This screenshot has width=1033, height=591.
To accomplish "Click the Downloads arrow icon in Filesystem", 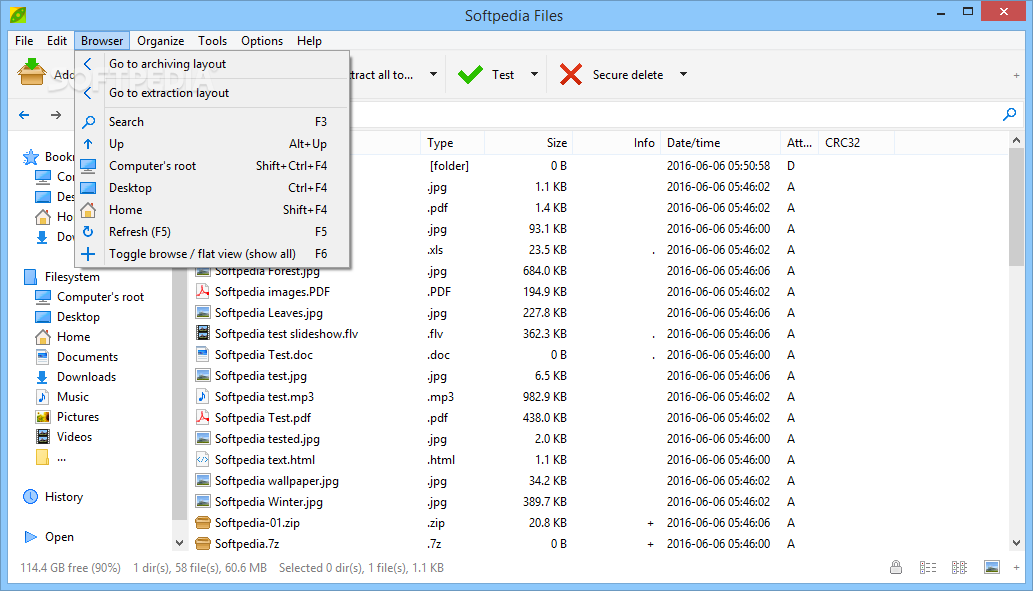I will (x=42, y=377).
